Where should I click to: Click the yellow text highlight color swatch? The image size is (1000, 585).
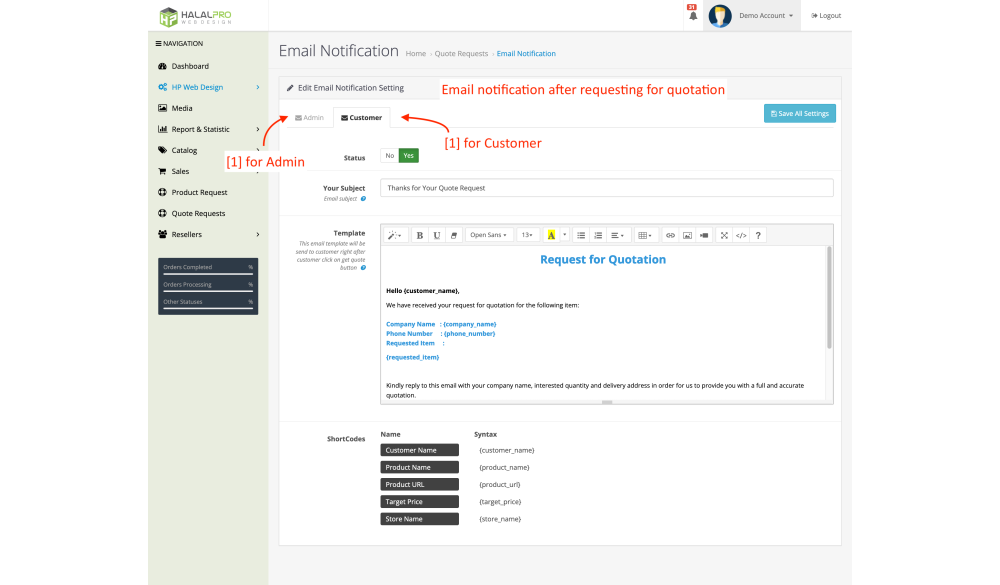[x=551, y=235]
